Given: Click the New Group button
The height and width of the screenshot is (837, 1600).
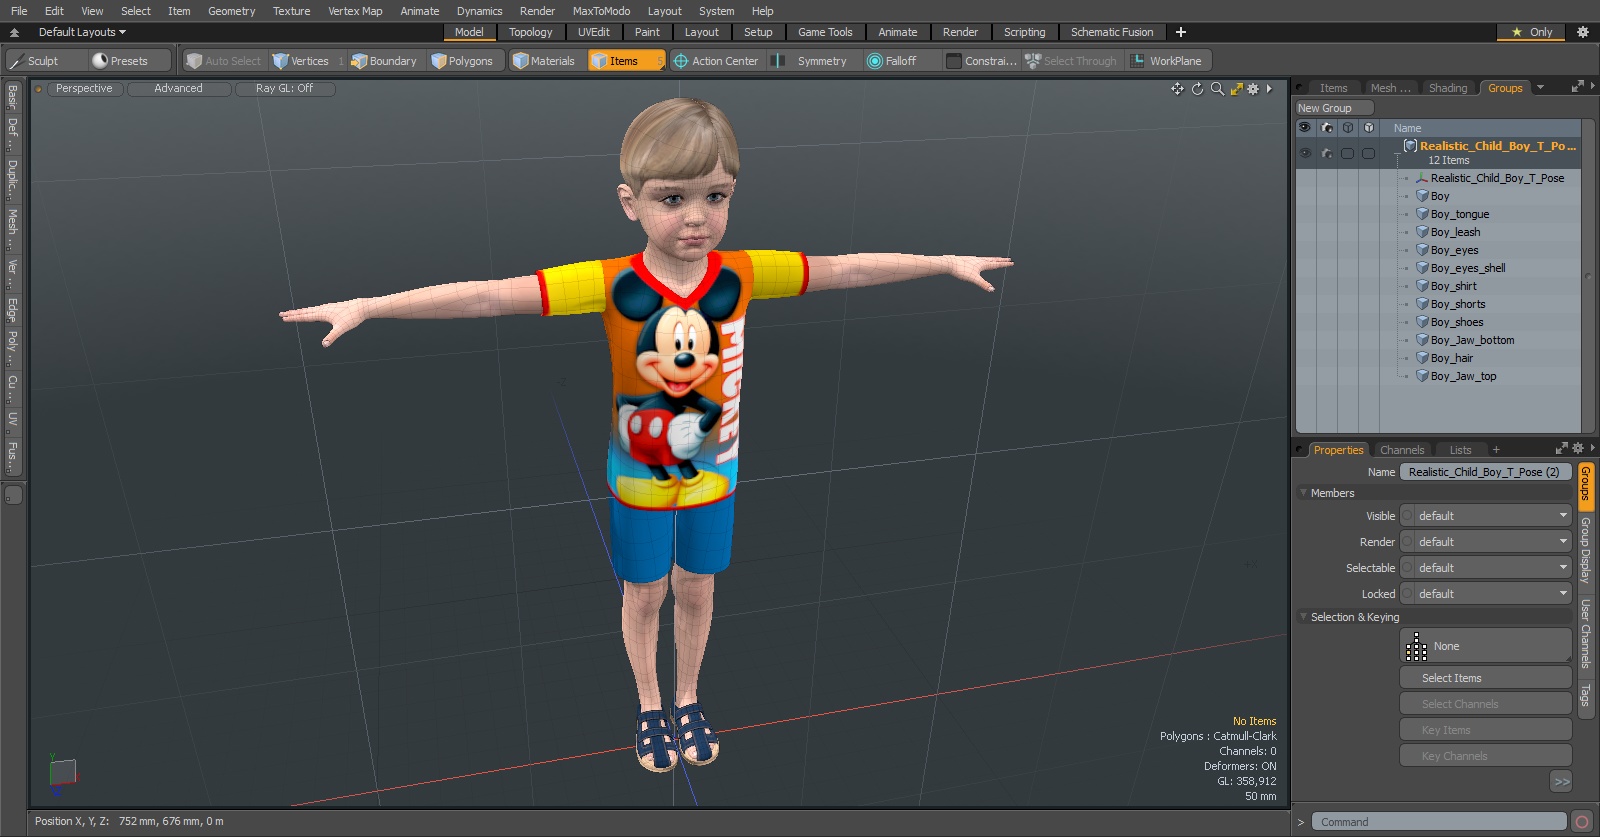Looking at the screenshot, I should (x=1334, y=108).
